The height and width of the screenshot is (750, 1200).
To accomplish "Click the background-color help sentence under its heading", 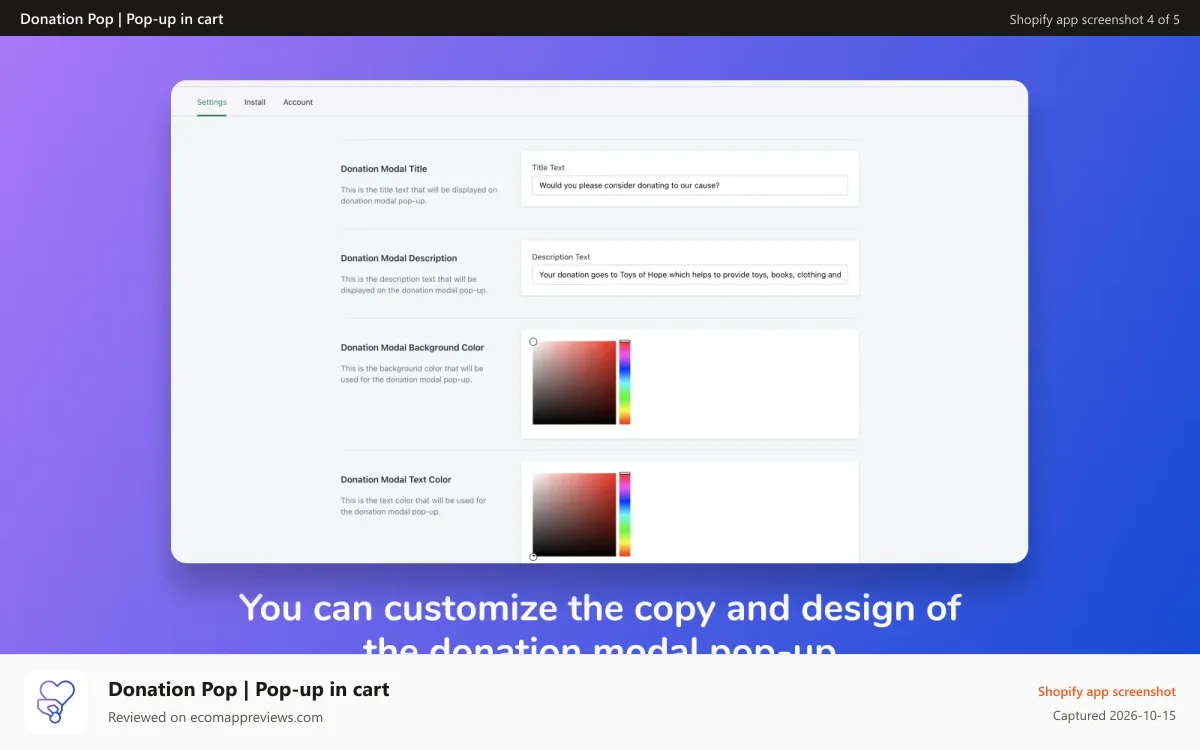I will pyautogui.click(x=412, y=374).
